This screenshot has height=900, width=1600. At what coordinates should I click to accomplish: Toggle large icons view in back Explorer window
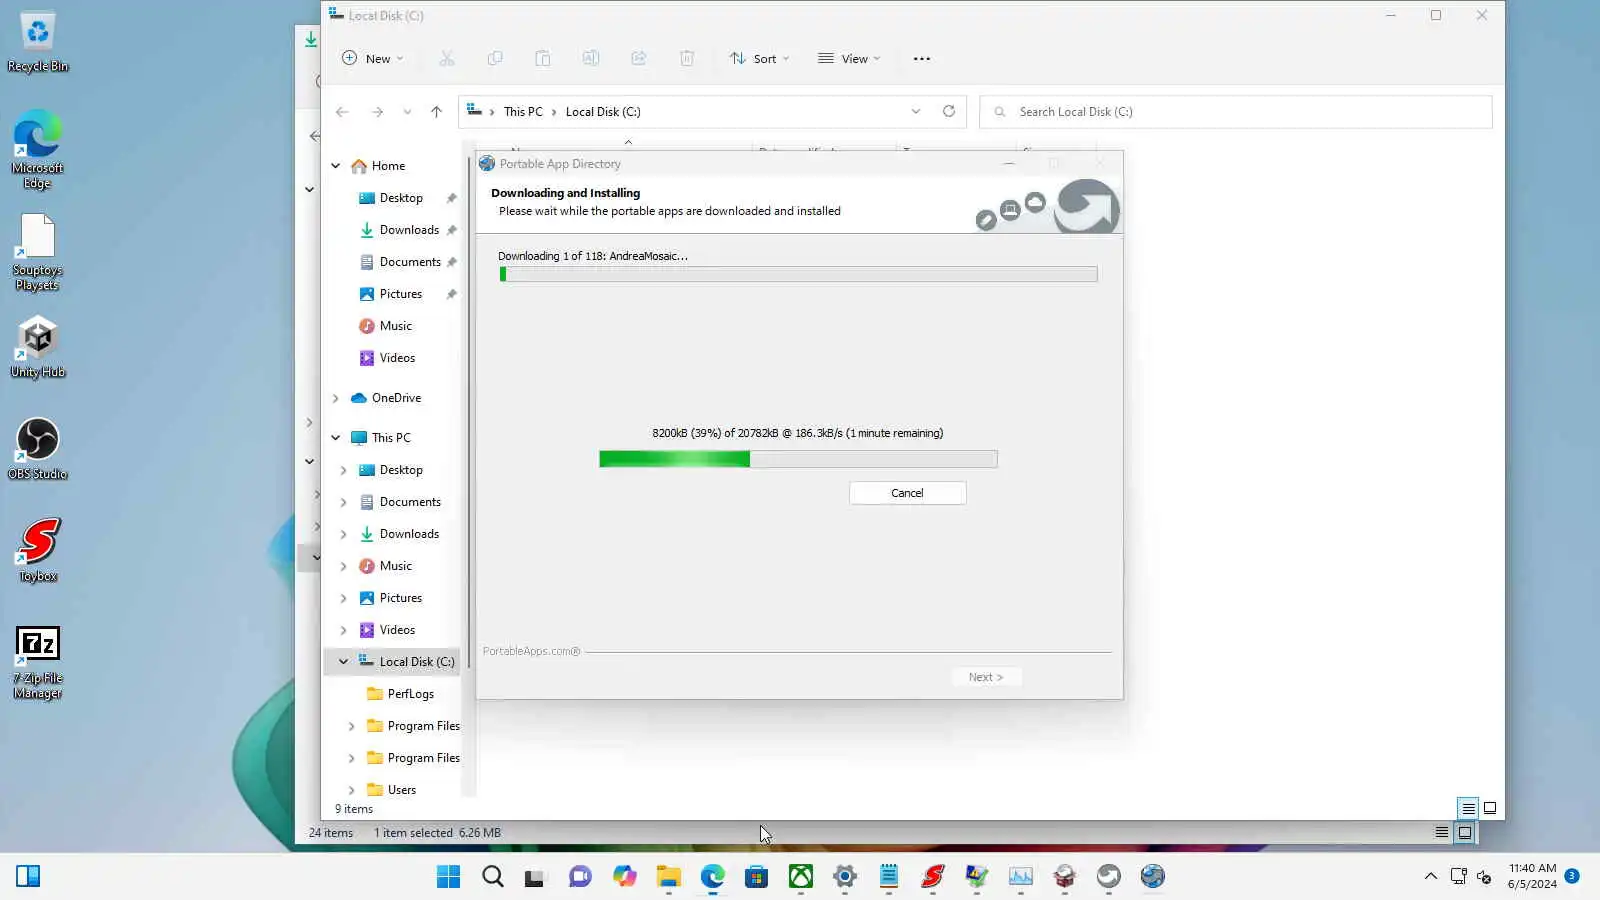point(1465,832)
